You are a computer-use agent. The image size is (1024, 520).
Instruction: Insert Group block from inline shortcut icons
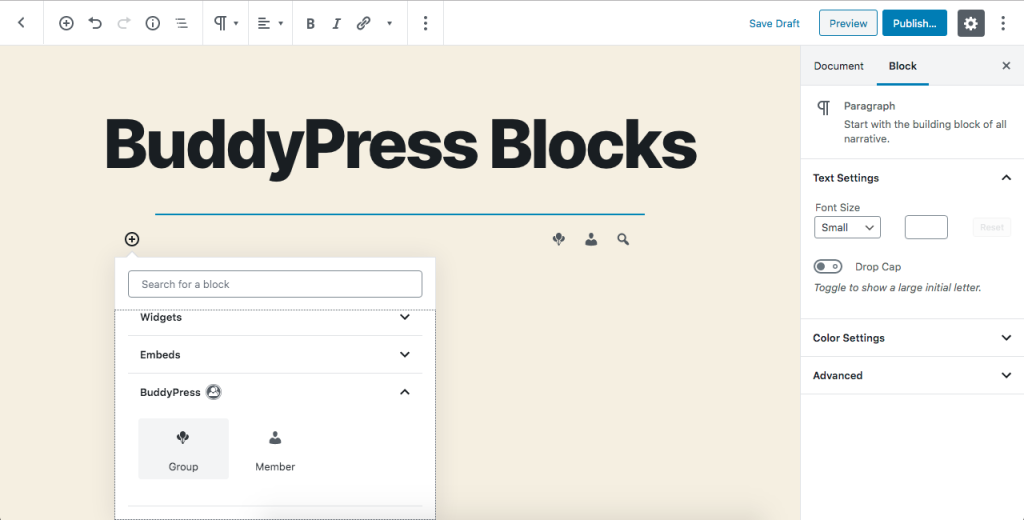[558, 240]
